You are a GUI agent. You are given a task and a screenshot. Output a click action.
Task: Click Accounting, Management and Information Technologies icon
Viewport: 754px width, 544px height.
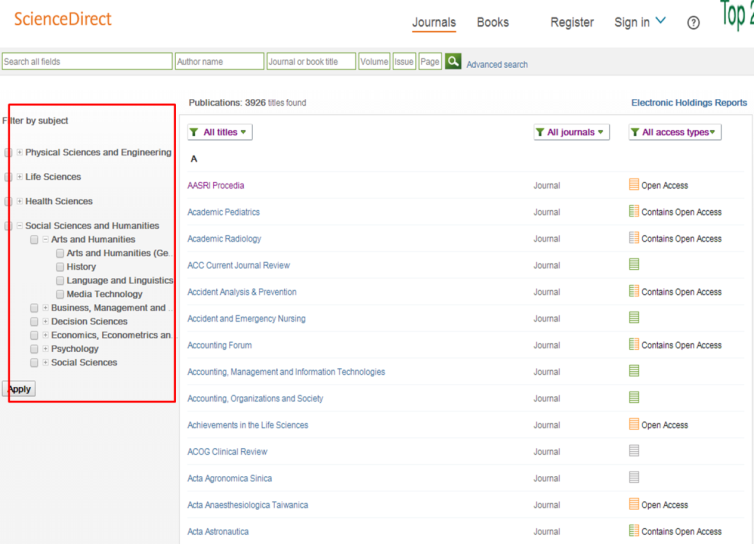tap(634, 371)
